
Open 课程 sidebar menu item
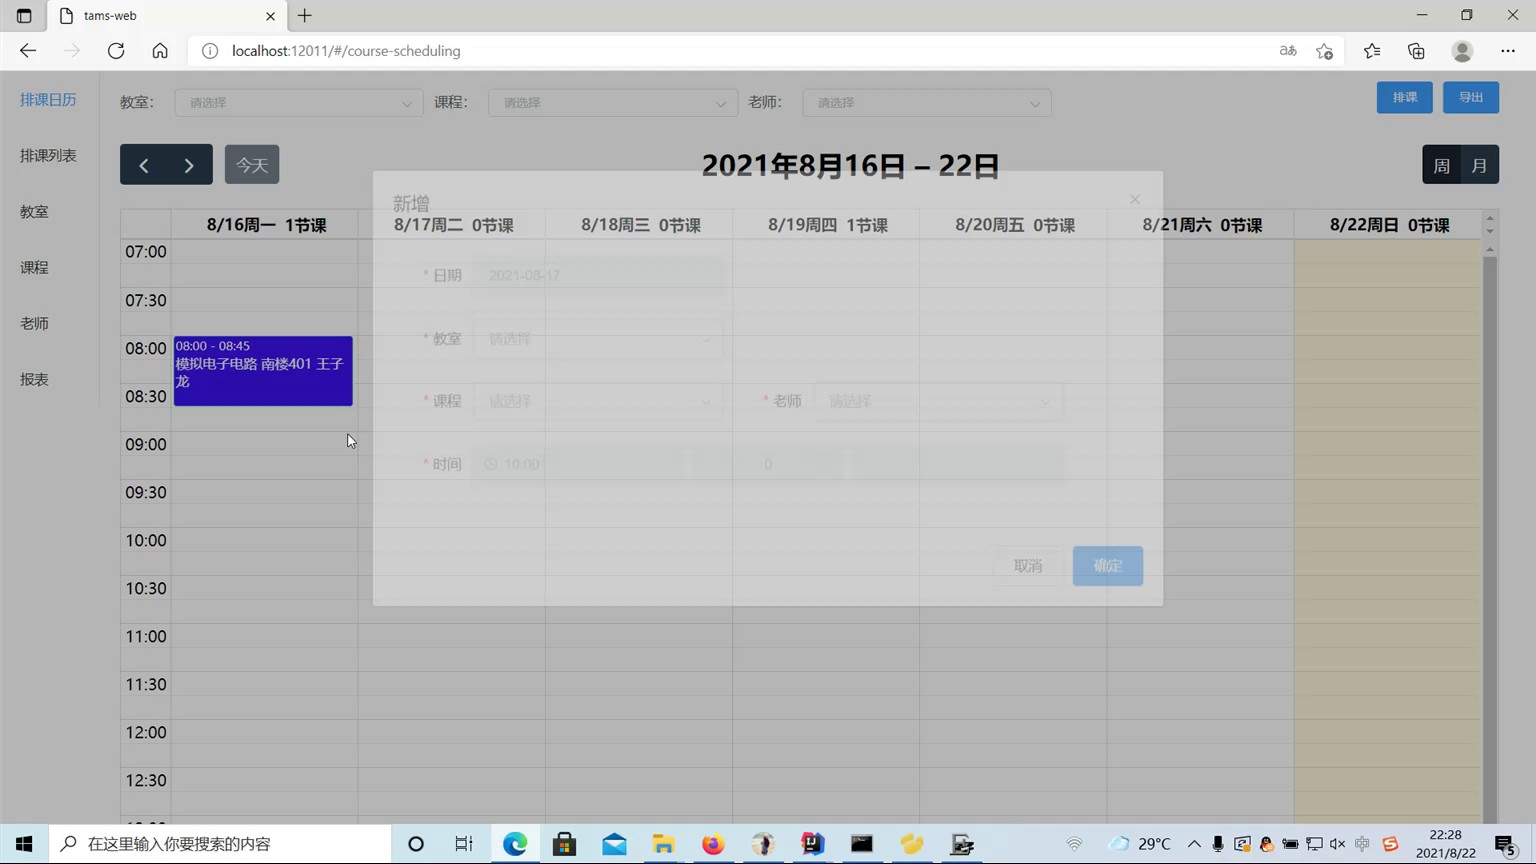(x=34, y=268)
